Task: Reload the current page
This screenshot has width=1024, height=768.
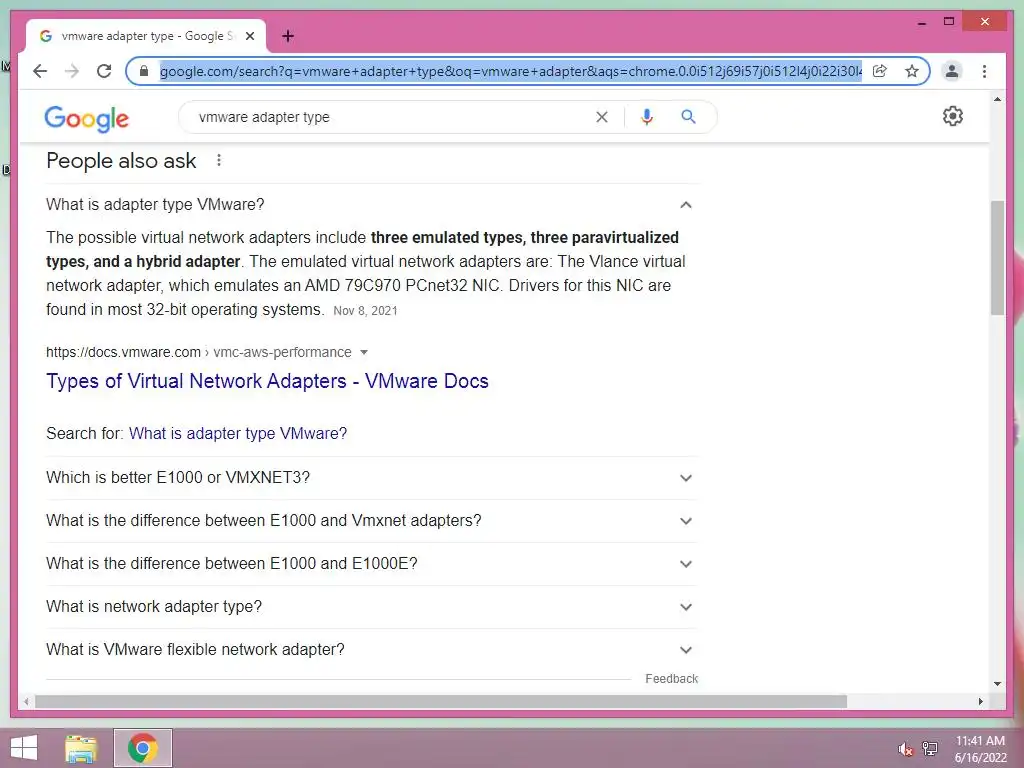Action: 104,71
